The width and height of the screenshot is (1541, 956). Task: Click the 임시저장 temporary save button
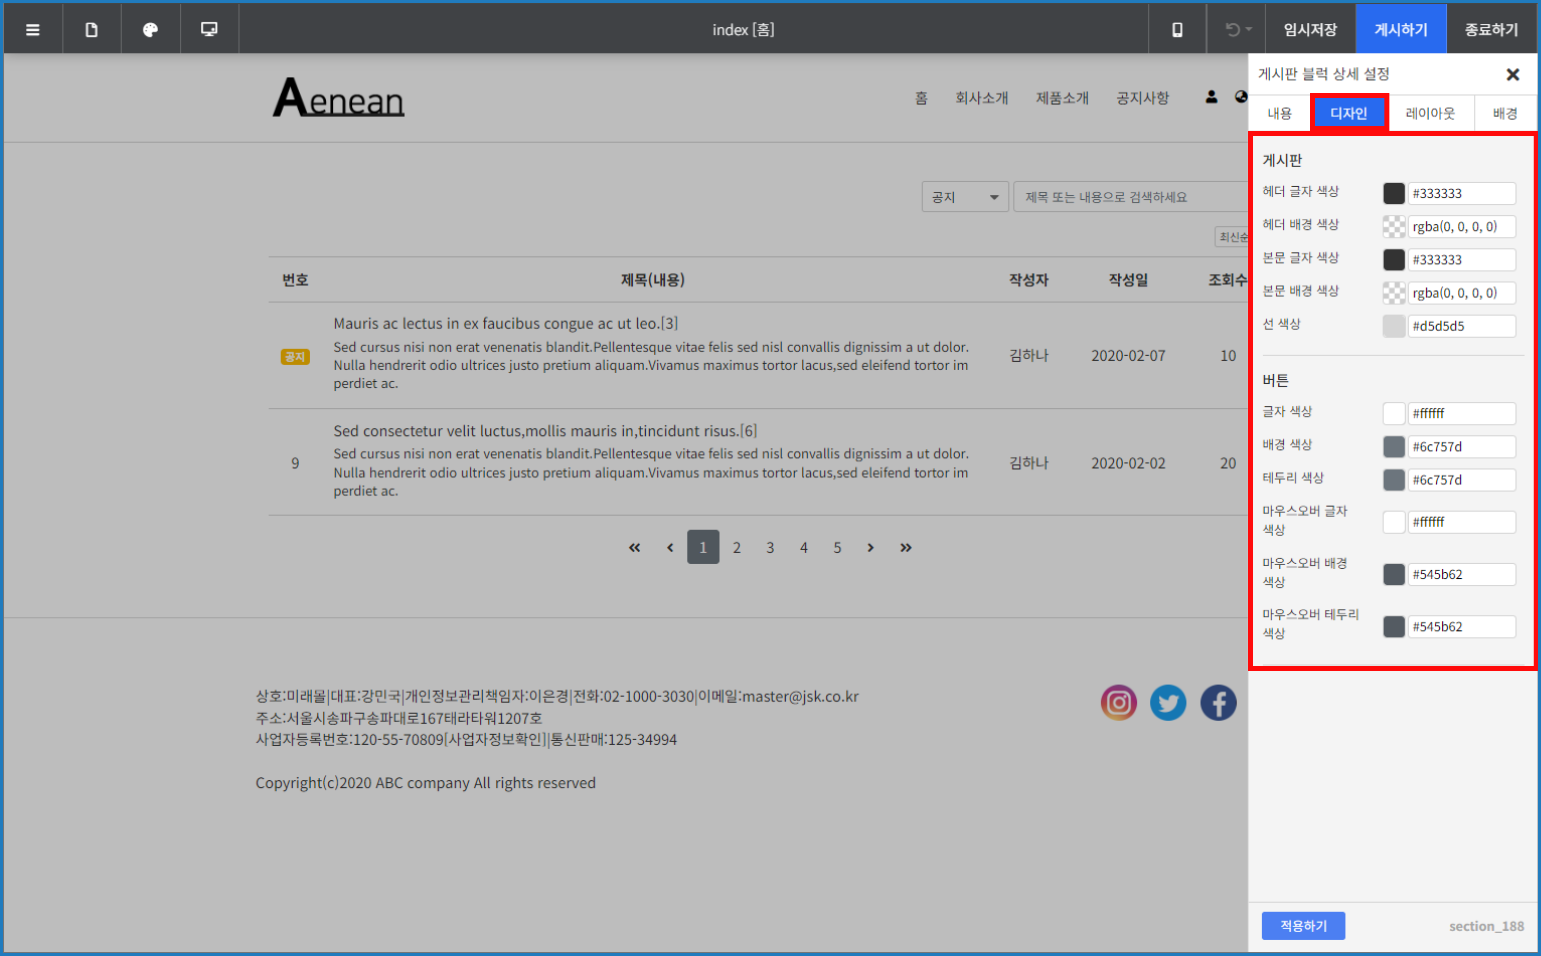click(1310, 30)
